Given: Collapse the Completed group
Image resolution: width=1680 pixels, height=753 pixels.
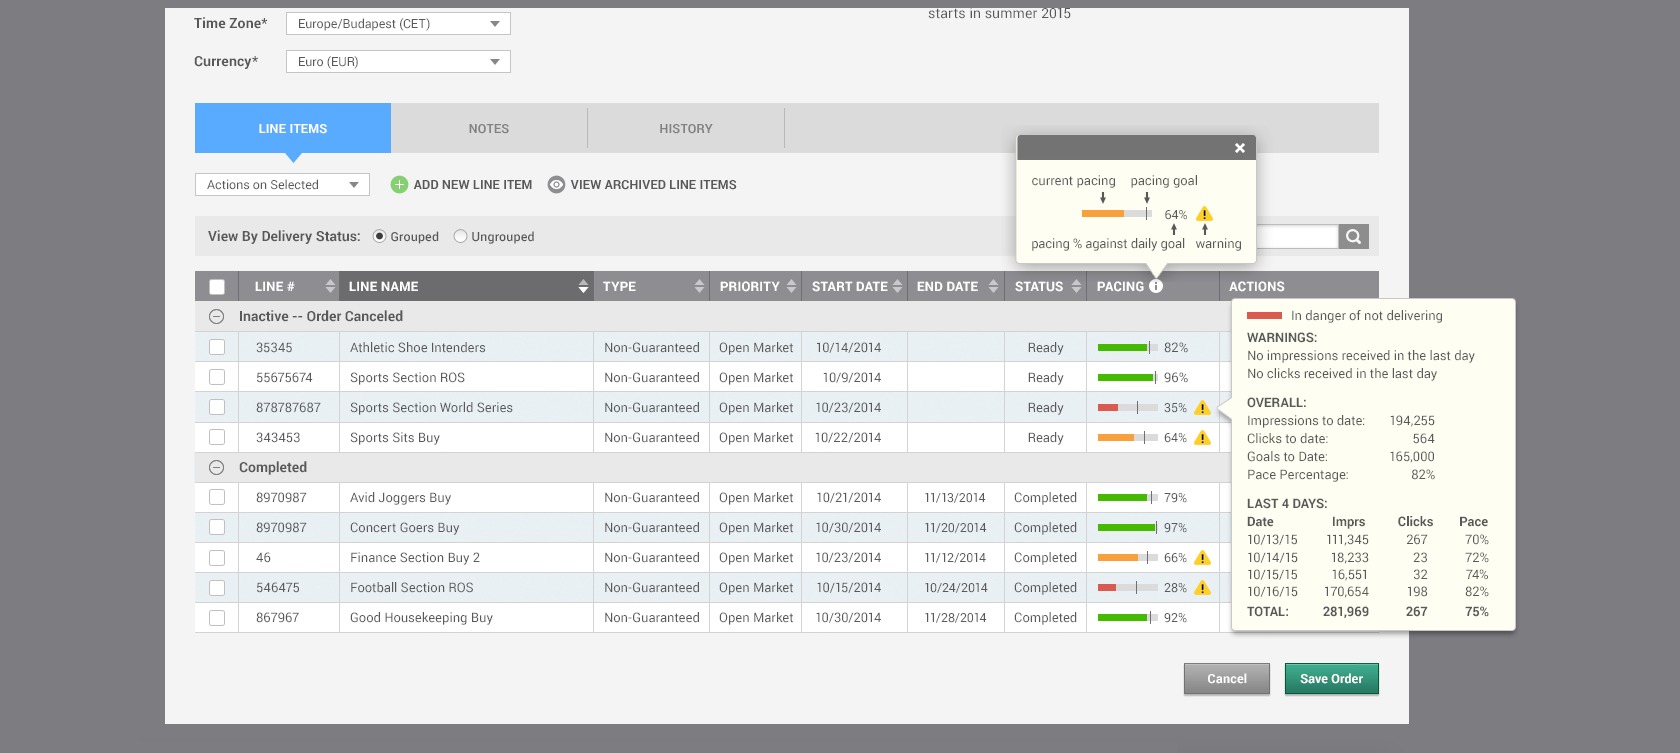Looking at the screenshot, I should click(216, 468).
